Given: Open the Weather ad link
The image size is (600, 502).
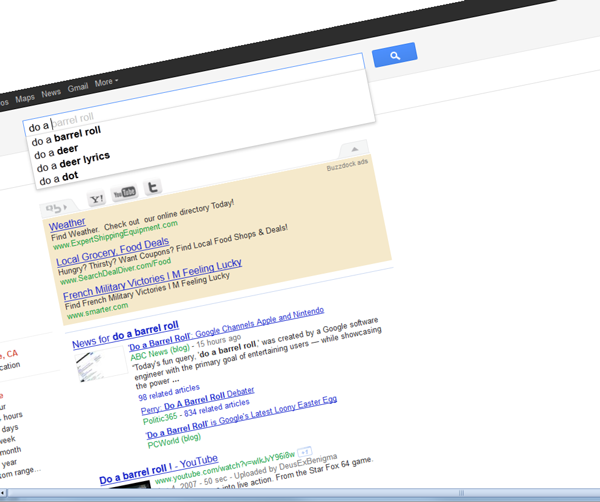Looking at the screenshot, I should [67, 224].
